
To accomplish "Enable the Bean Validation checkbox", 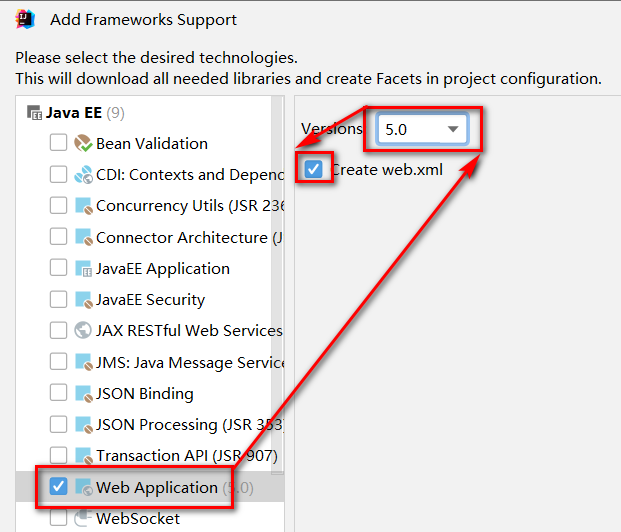I will point(58,144).
